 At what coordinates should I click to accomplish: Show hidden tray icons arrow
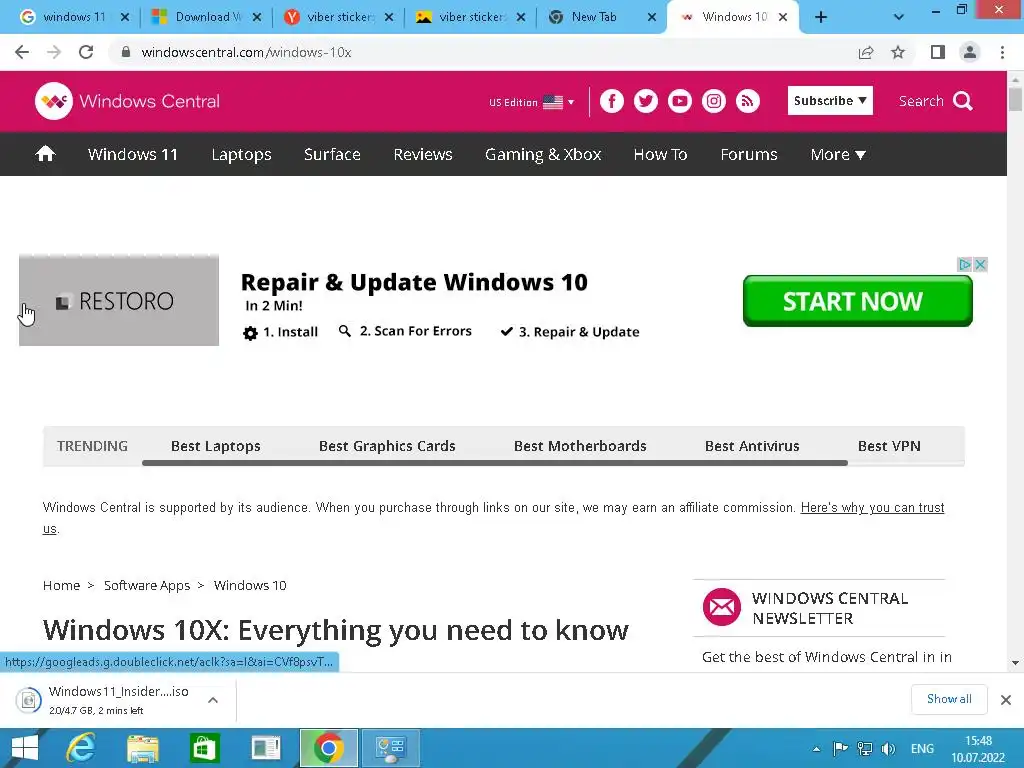pyautogui.click(x=816, y=749)
